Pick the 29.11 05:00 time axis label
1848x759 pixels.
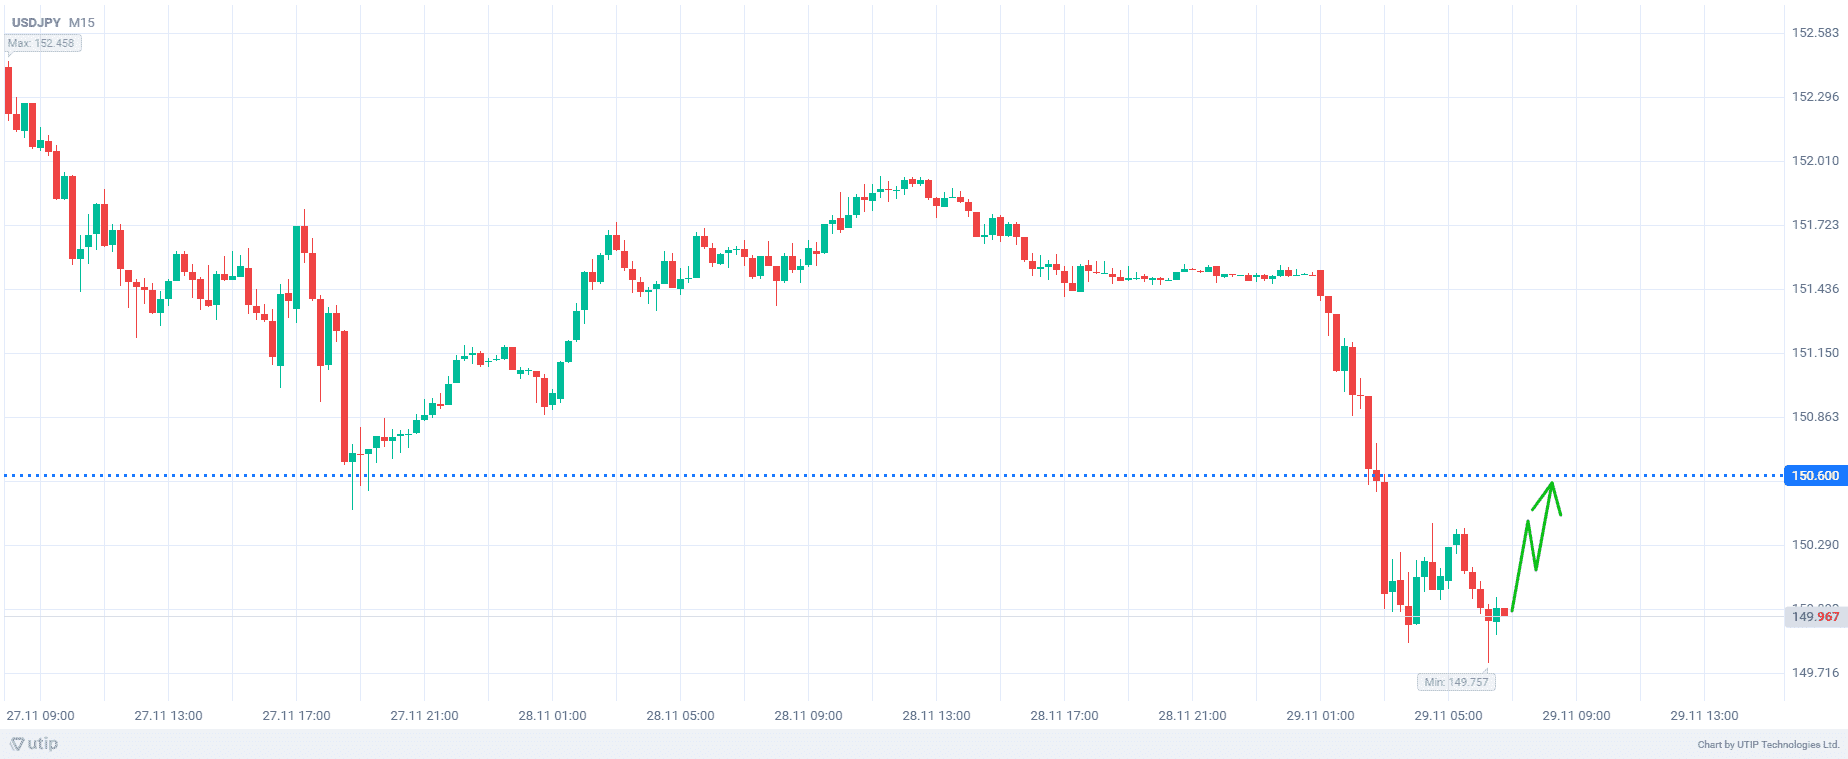point(1449,715)
